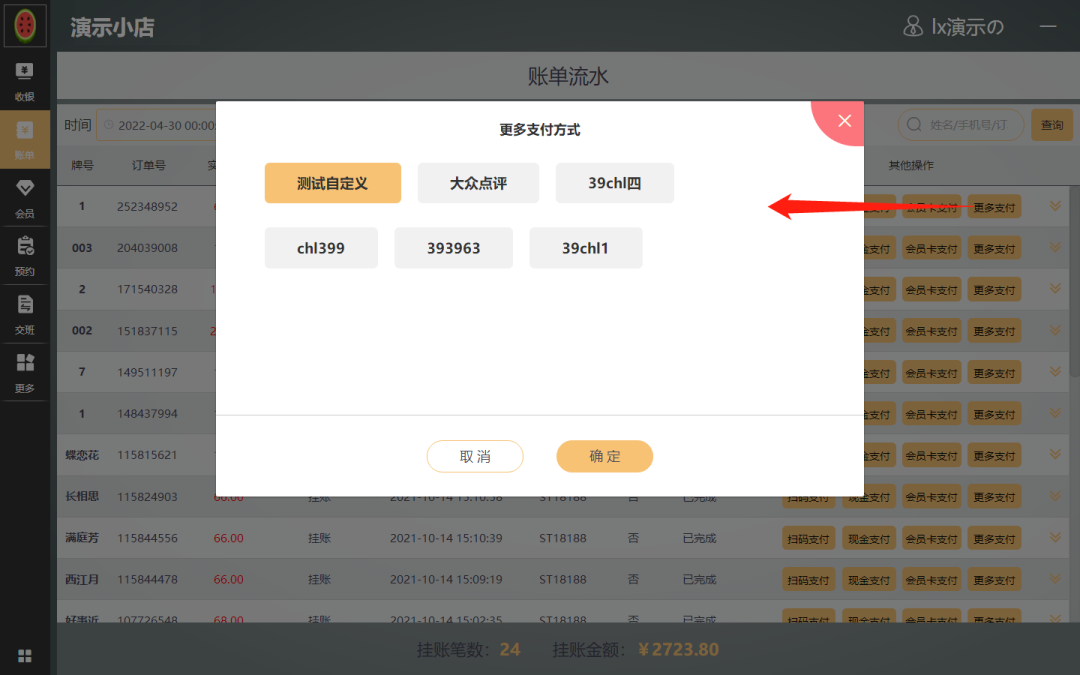Screen dimensions: 1080x675
Task: Click the 订单号 column header
Action: 149,165
